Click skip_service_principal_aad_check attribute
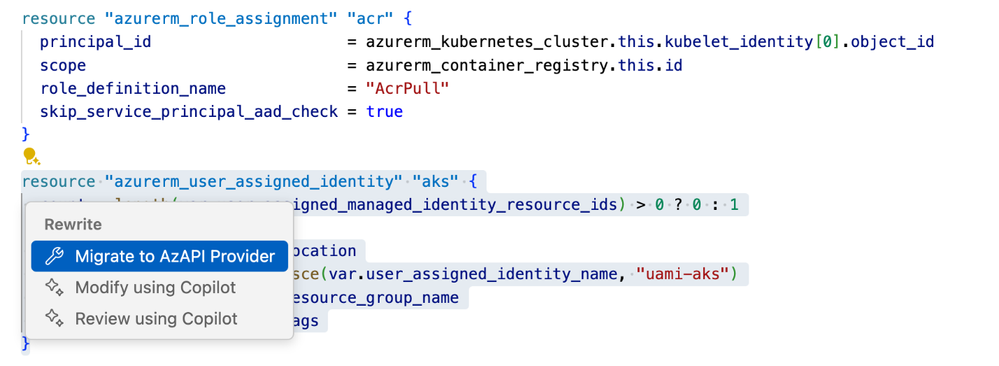 coord(189,112)
